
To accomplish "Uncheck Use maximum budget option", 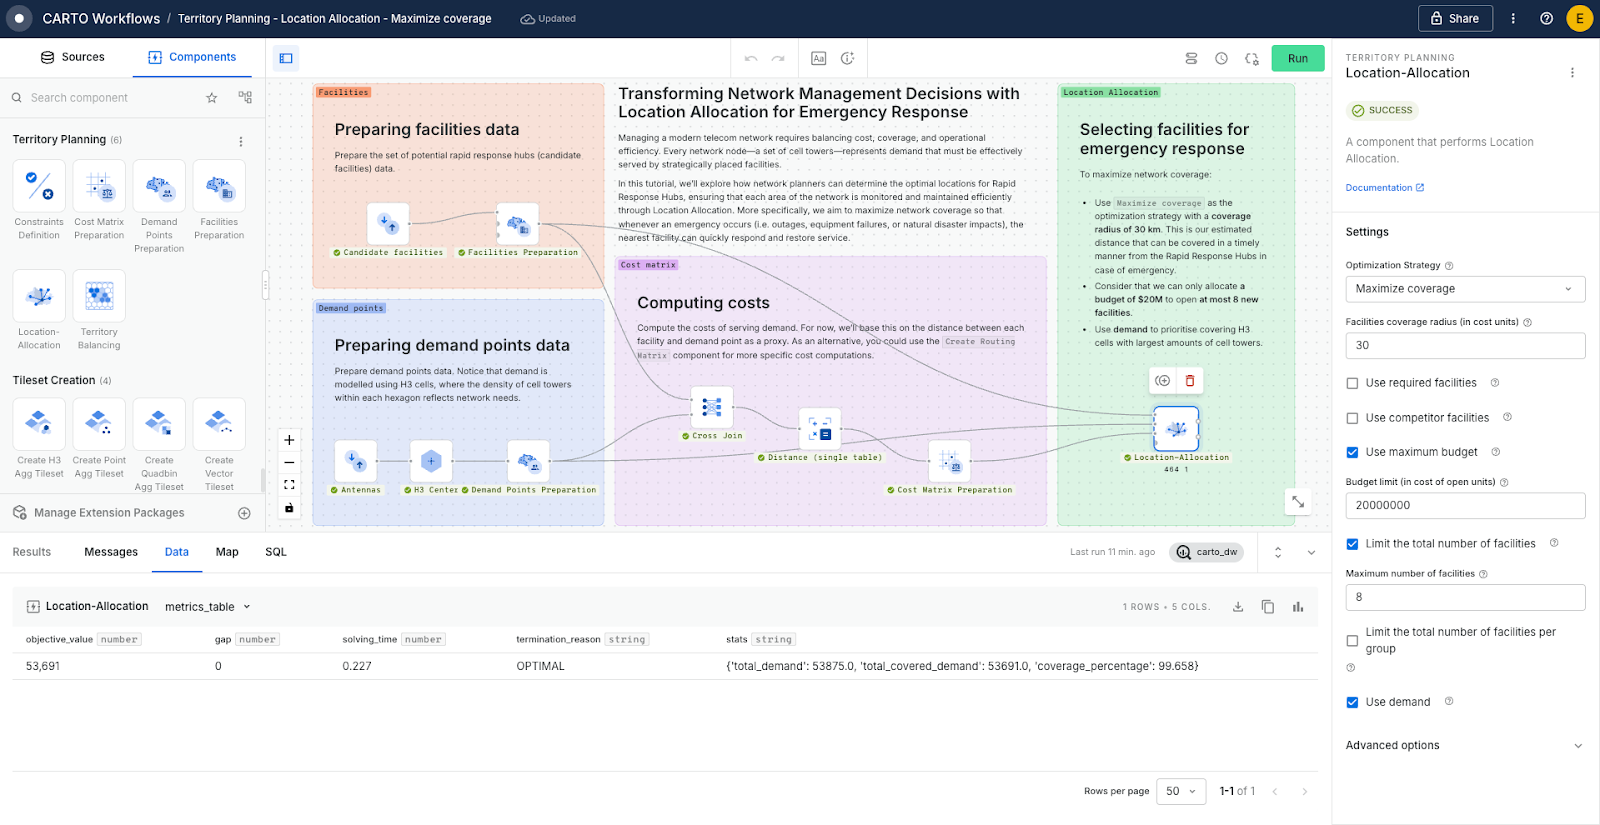I will 1353,452.
